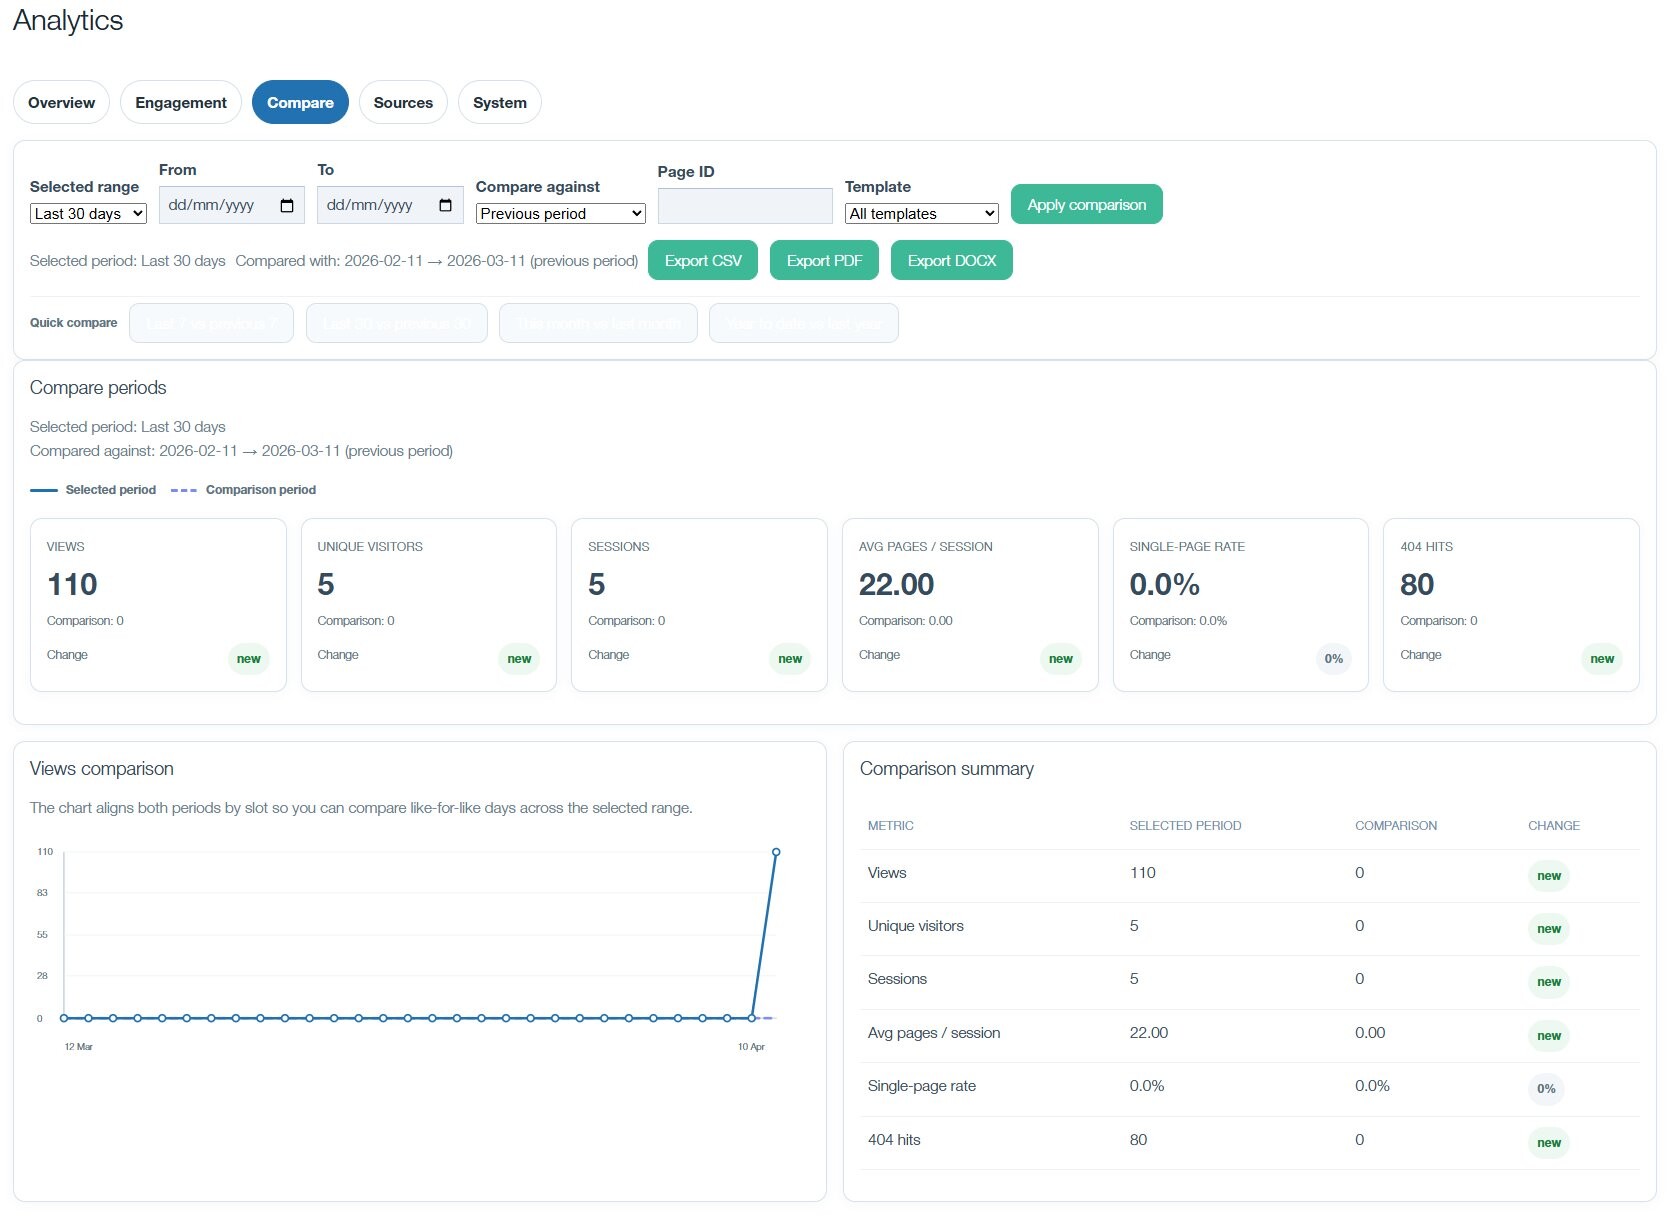Click the Export DOCX button

point(951,261)
